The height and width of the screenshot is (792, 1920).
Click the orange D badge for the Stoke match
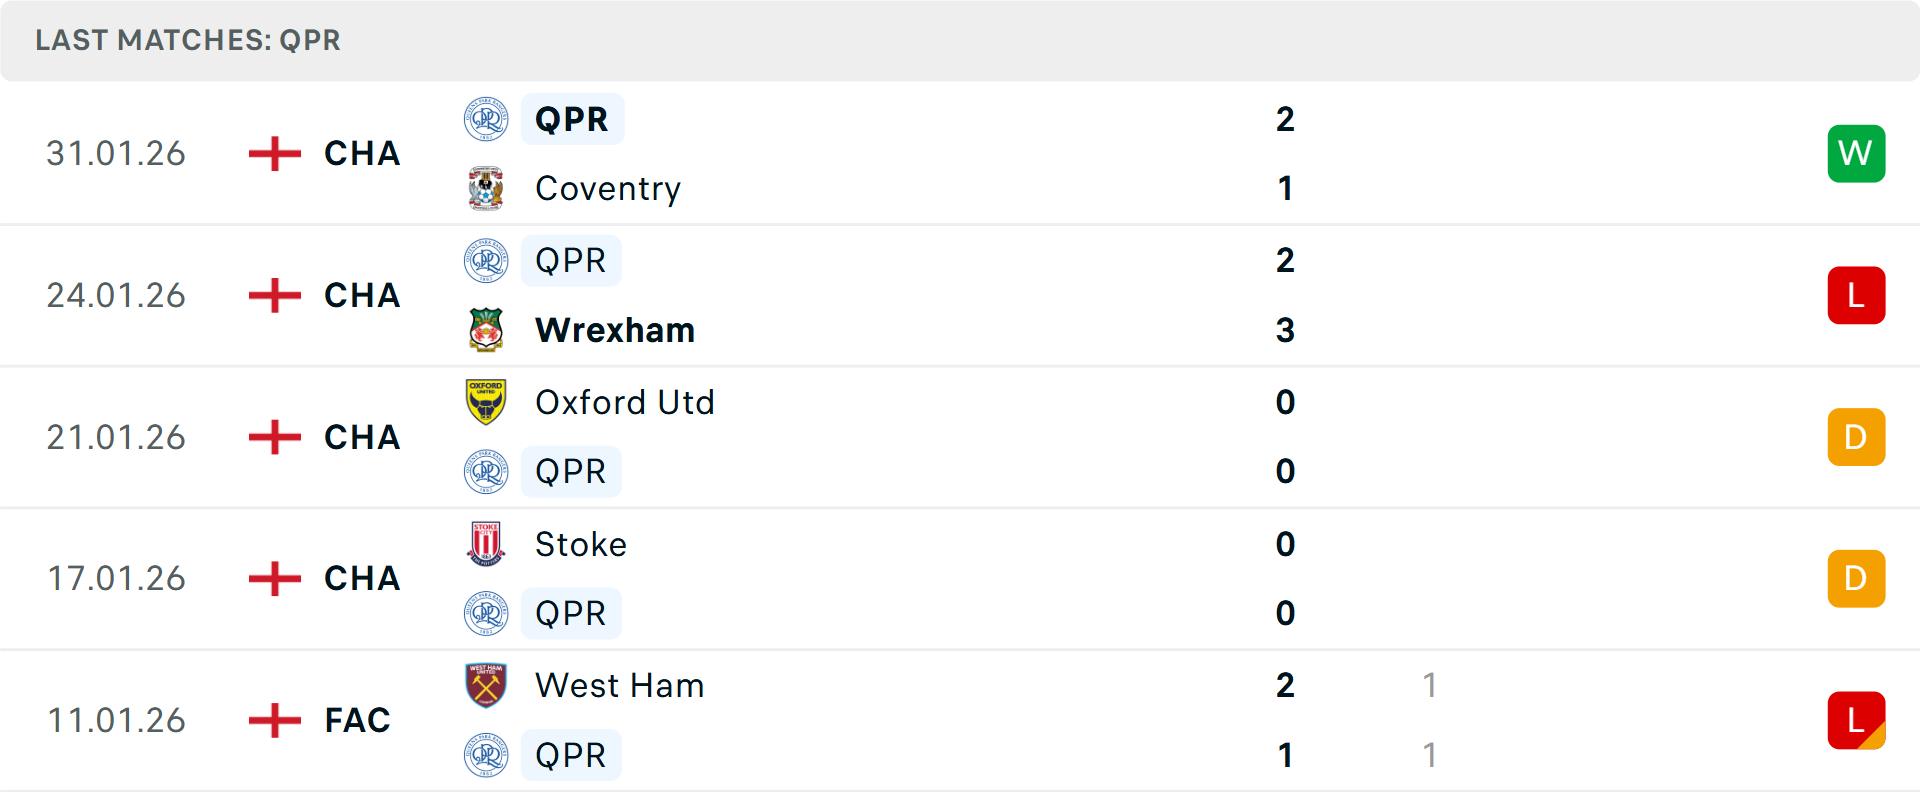point(1856,579)
